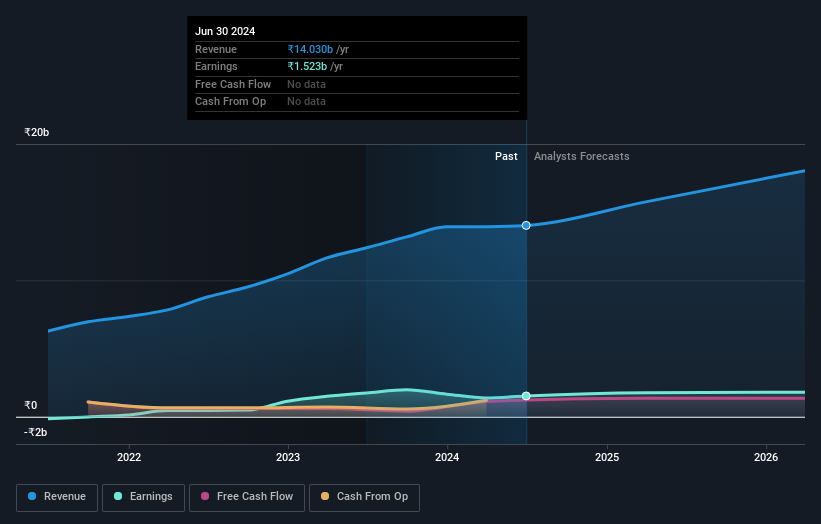821x524 pixels.
Task: Toggle the Revenue legend button
Action: click(x=57, y=497)
